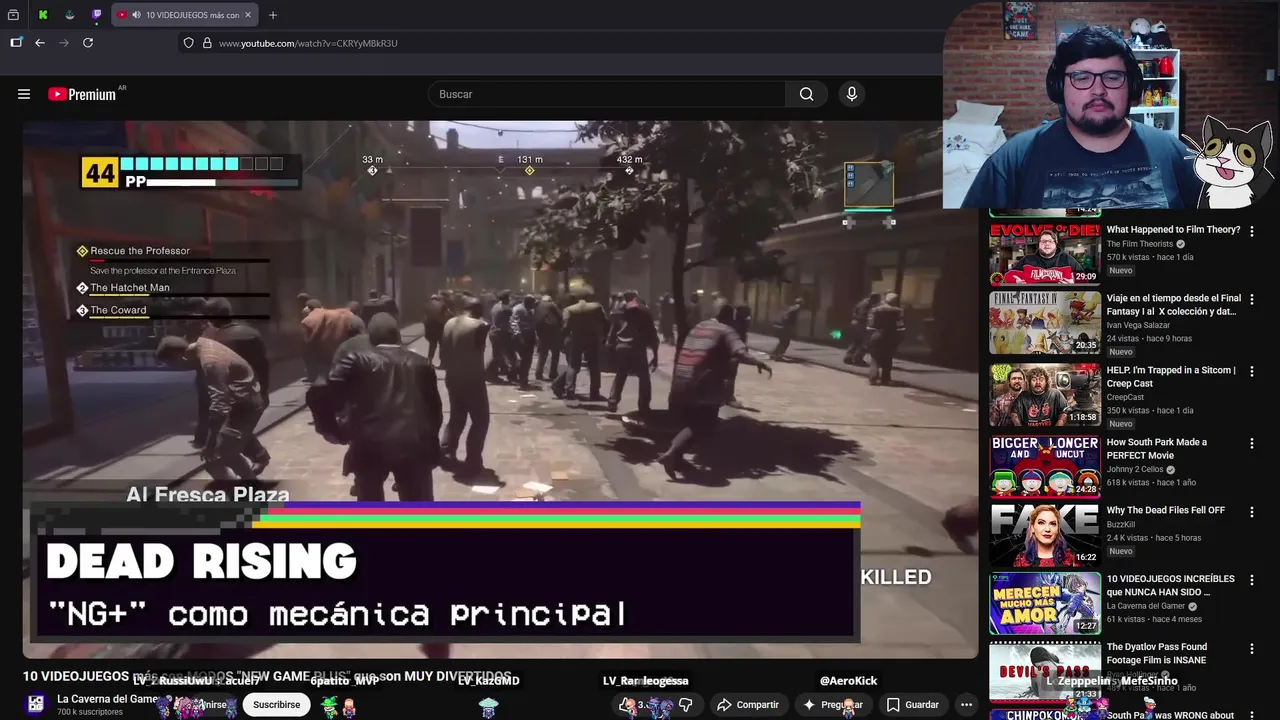
Task: Open the Twitch pinned tab
Action: point(96,15)
